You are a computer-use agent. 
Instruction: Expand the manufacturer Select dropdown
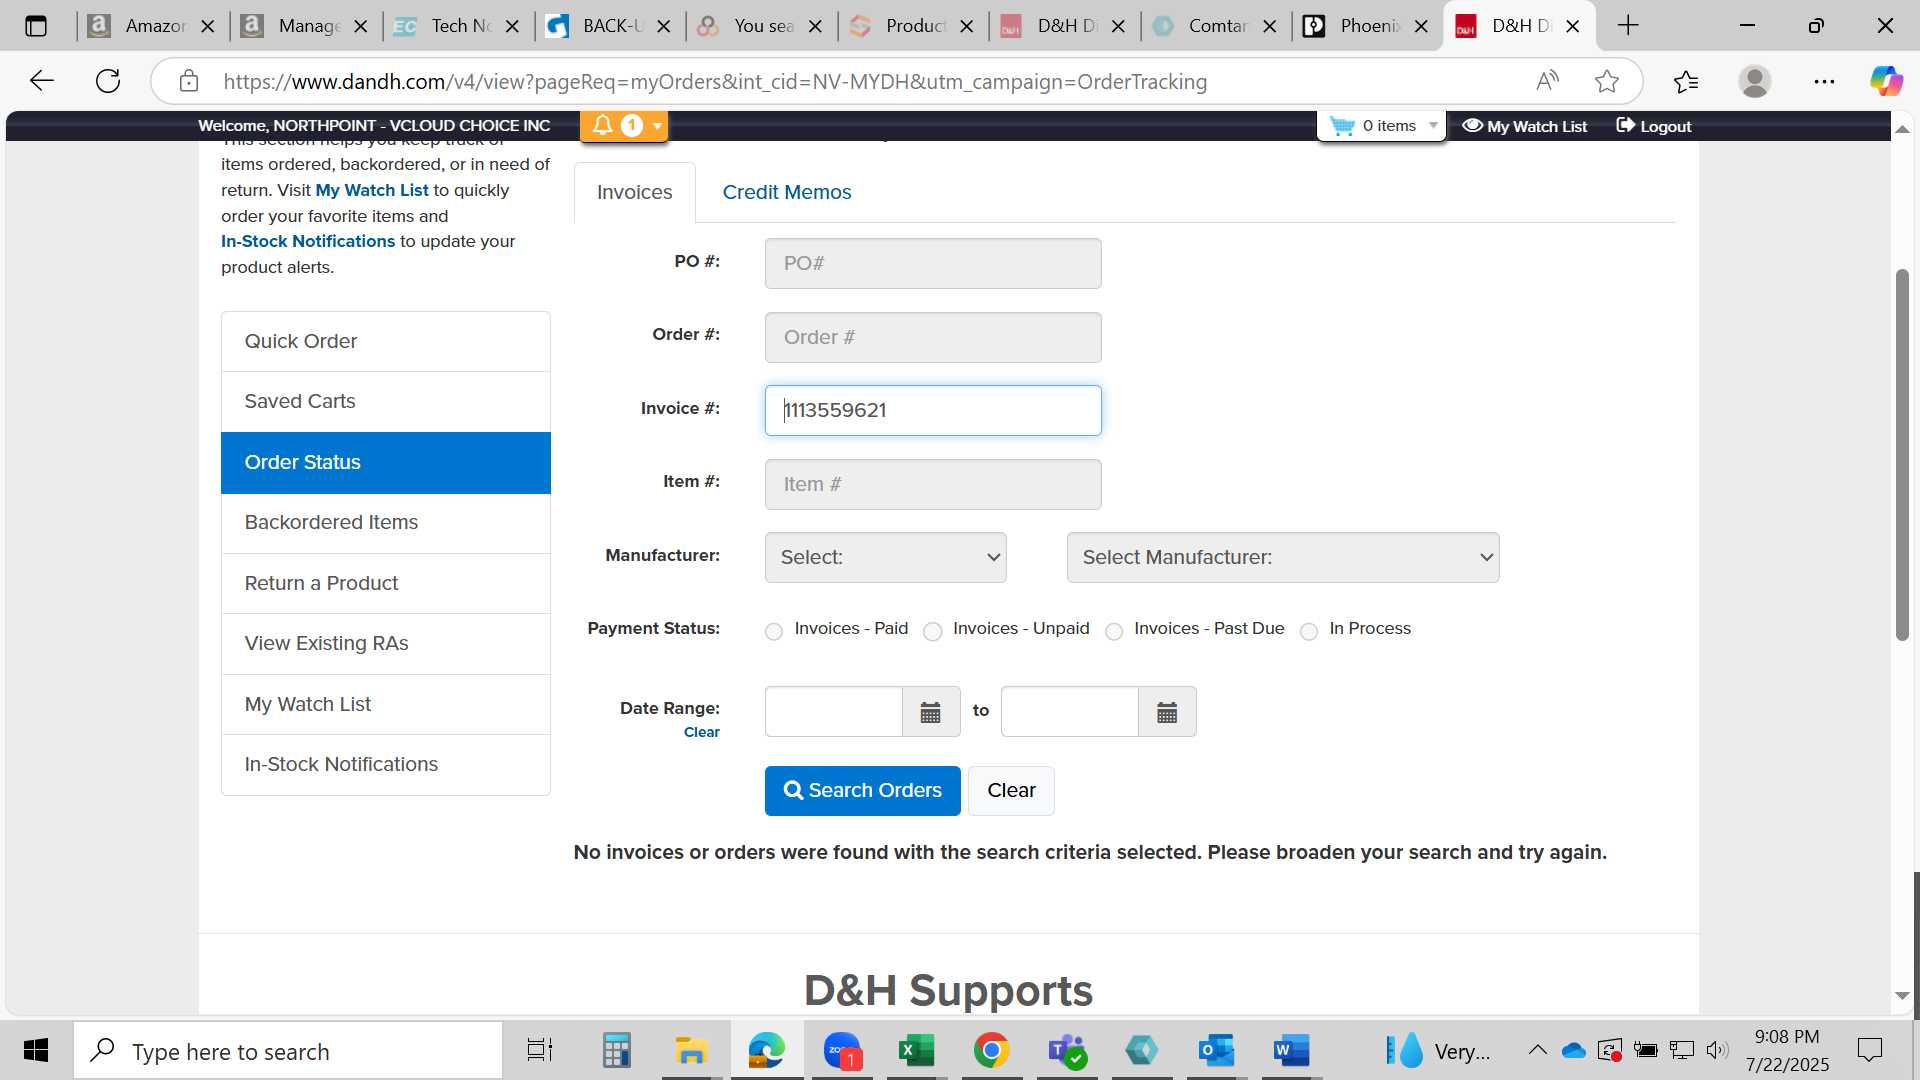click(885, 557)
